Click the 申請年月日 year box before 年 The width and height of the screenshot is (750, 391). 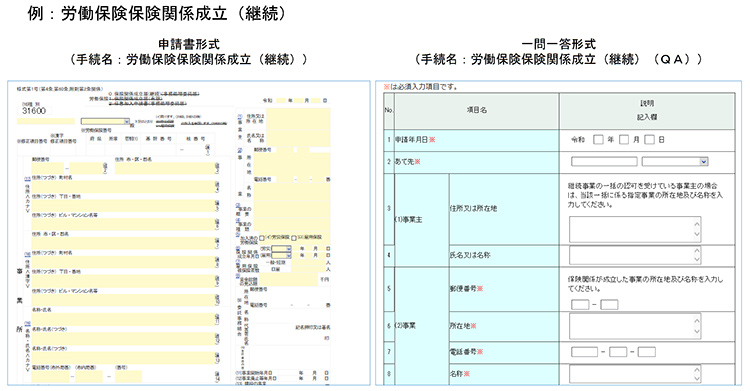click(x=598, y=139)
